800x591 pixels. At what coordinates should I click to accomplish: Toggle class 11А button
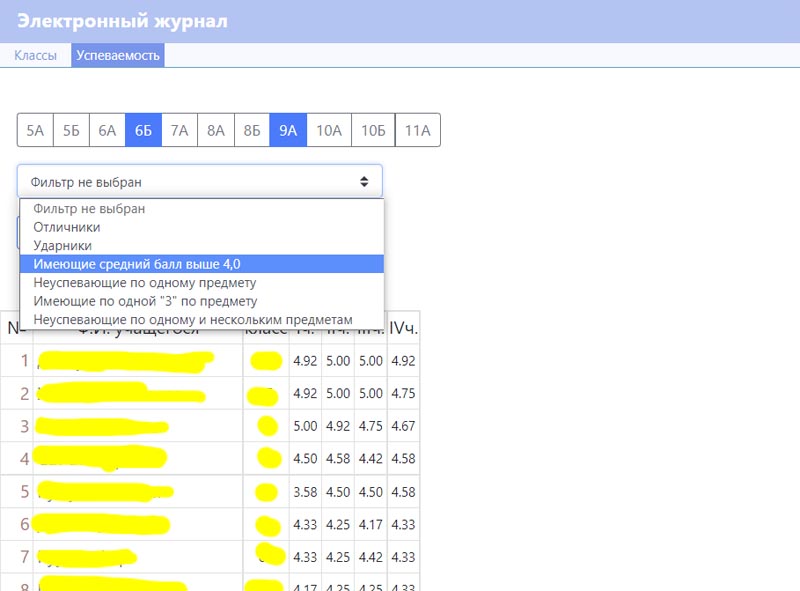click(x=417, y=130)
